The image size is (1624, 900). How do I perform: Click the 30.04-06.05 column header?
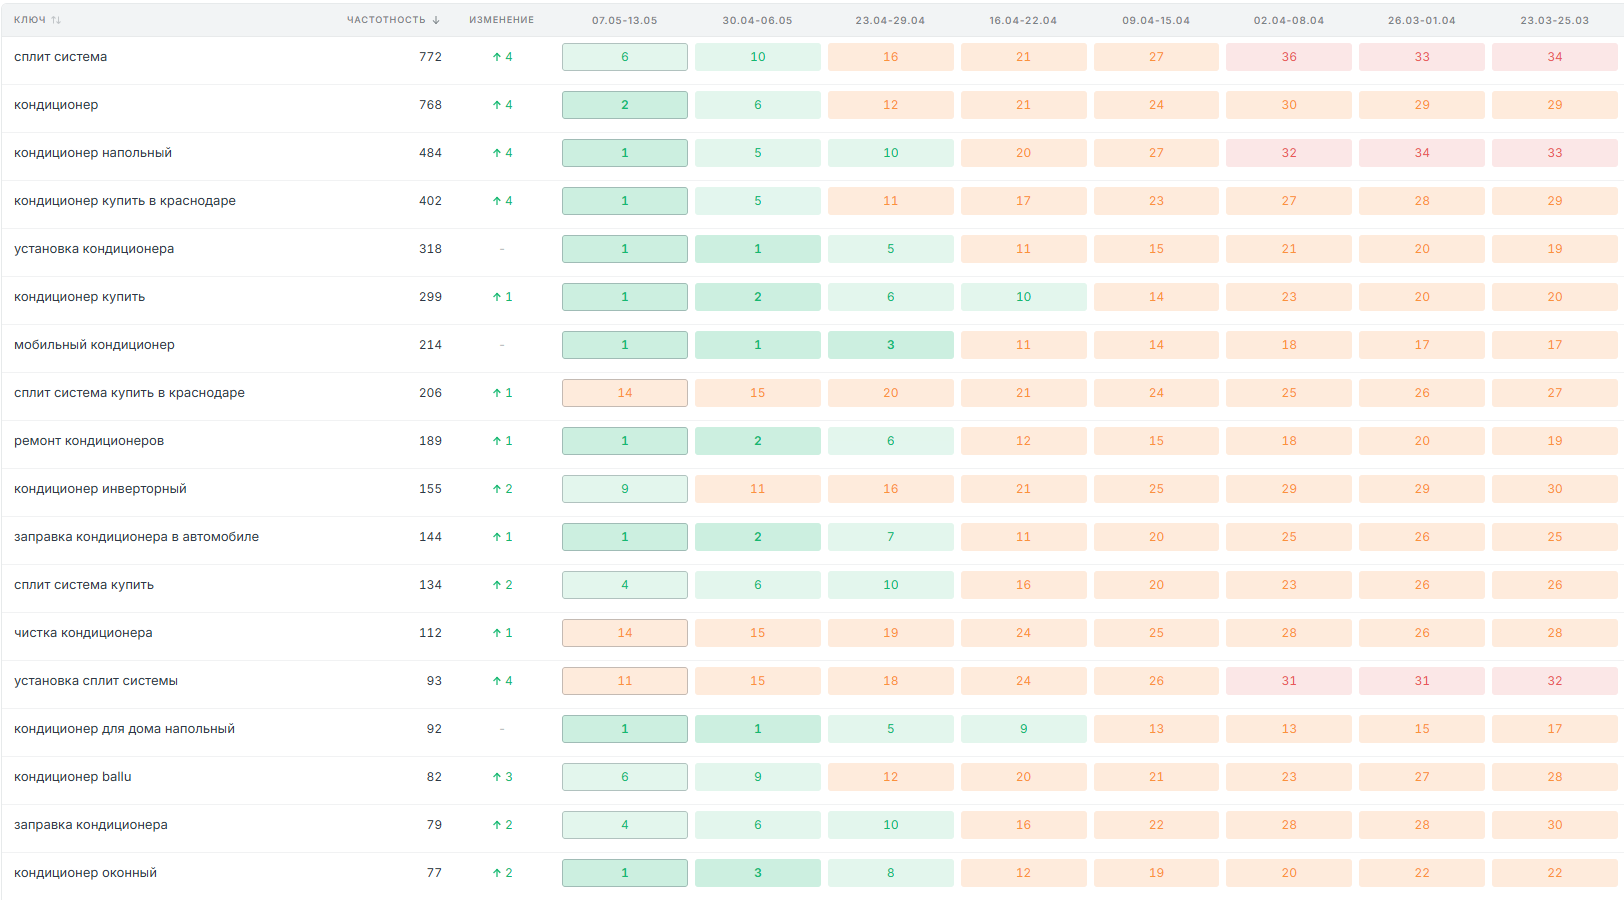758,20
